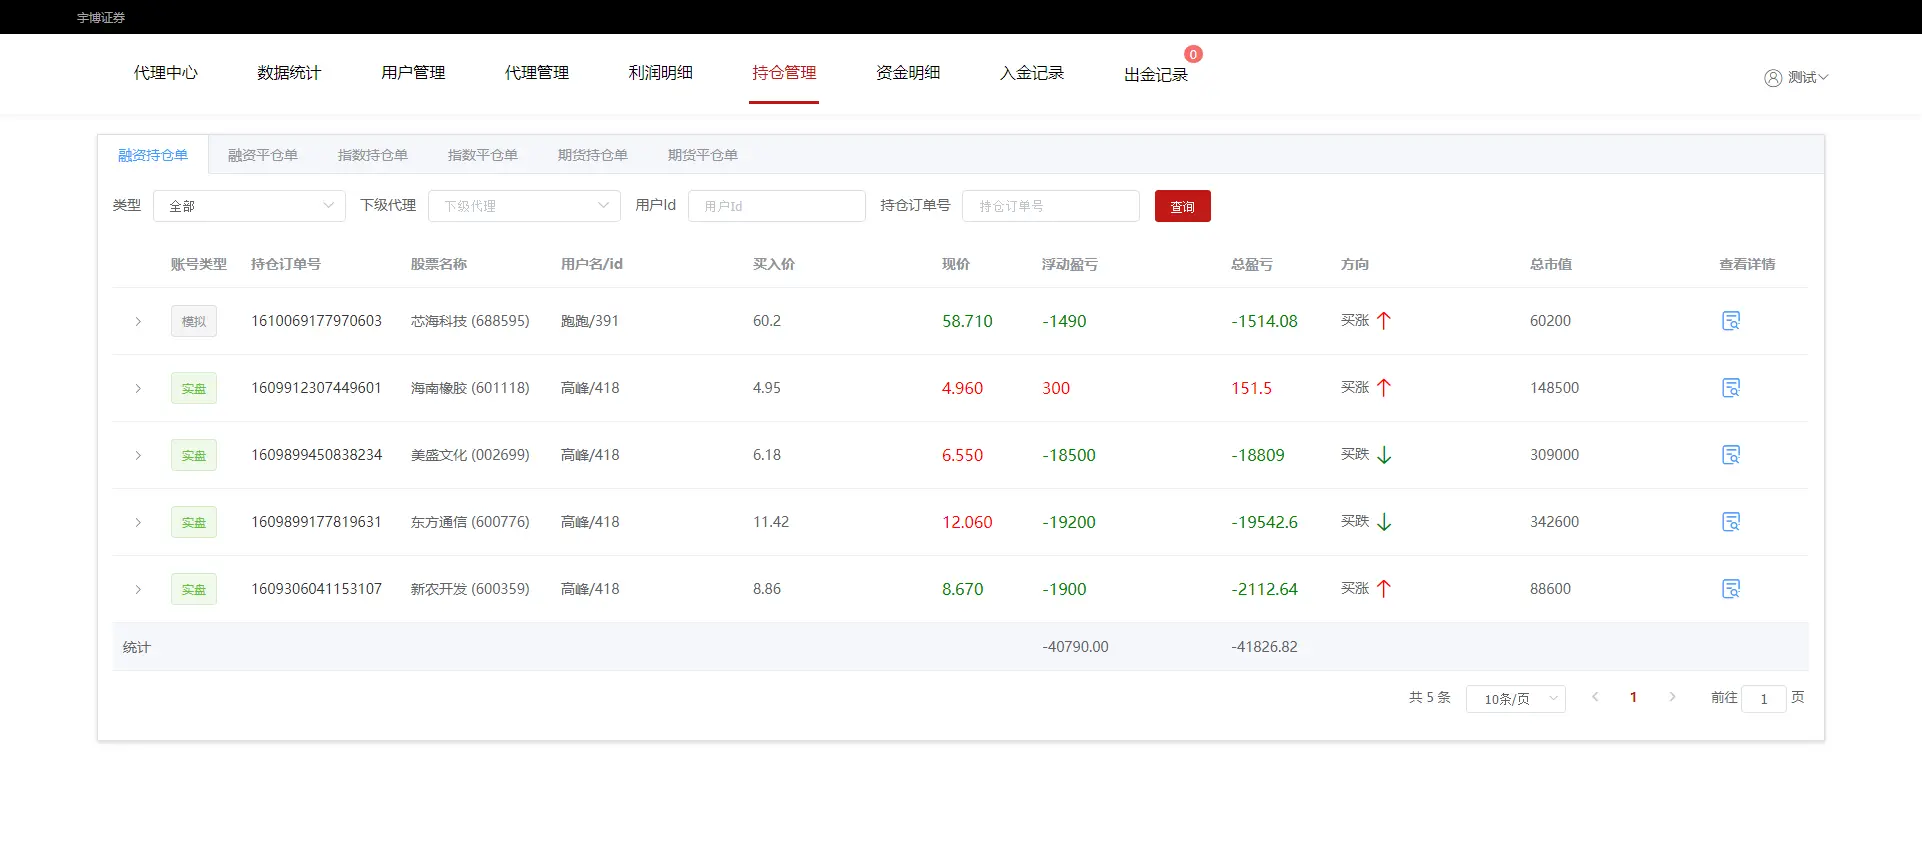The image size is (1922, 867).
Task: Open details icon for 美盛文化 row
Action: [x=1731, y=455]
